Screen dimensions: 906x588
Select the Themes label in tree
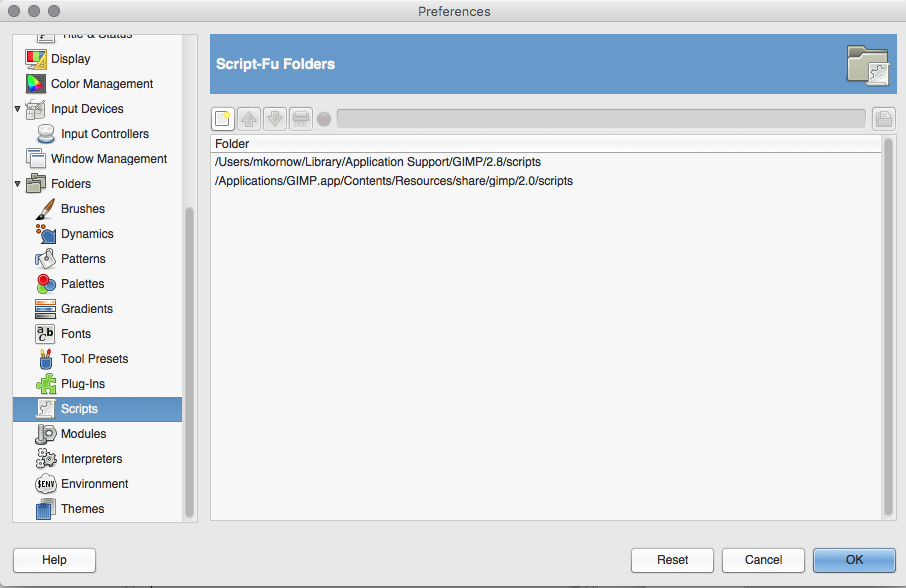click(x=83, y=509)
